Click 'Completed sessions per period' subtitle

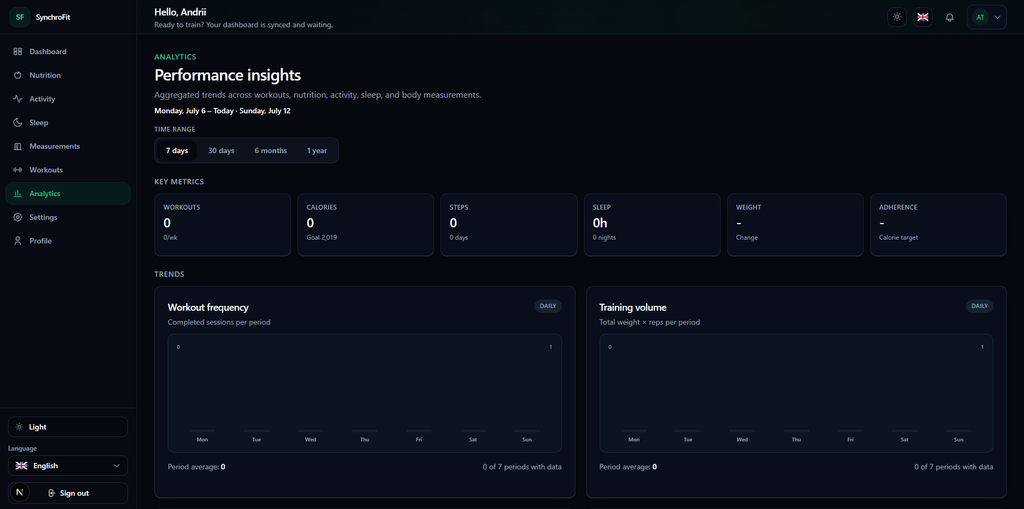[219, 322]
